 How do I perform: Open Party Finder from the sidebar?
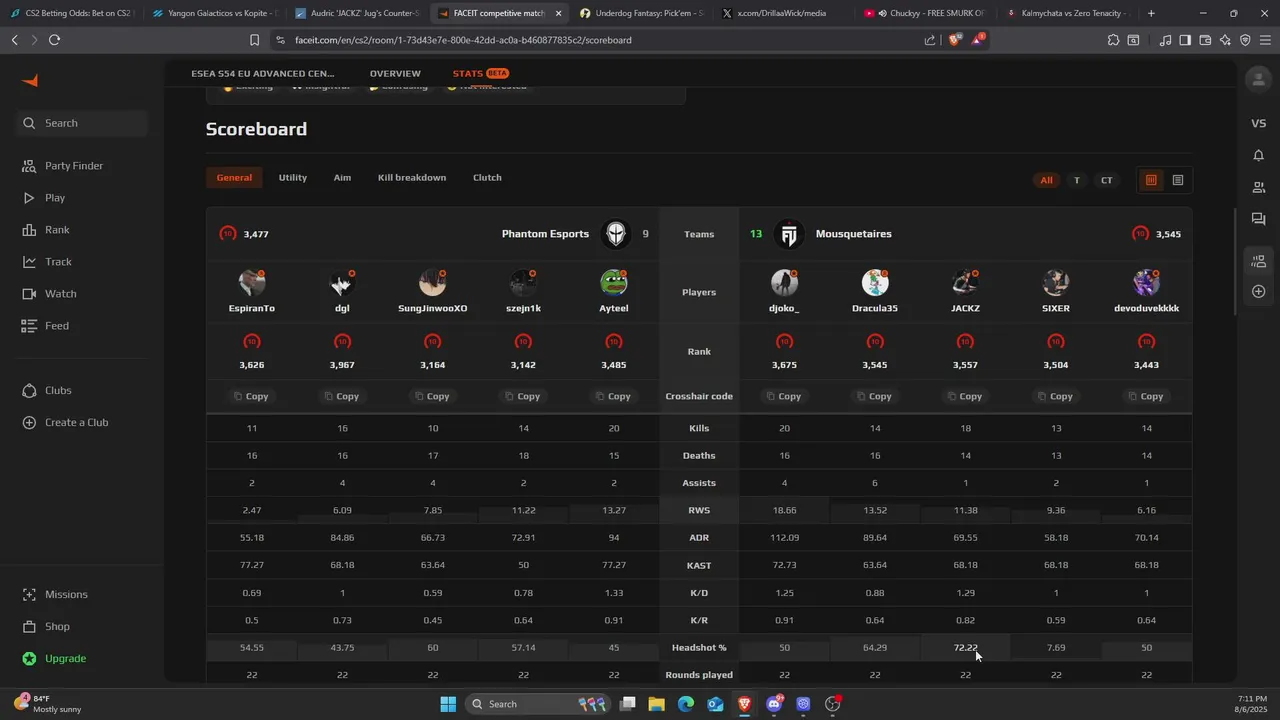[x=74, y=166]
